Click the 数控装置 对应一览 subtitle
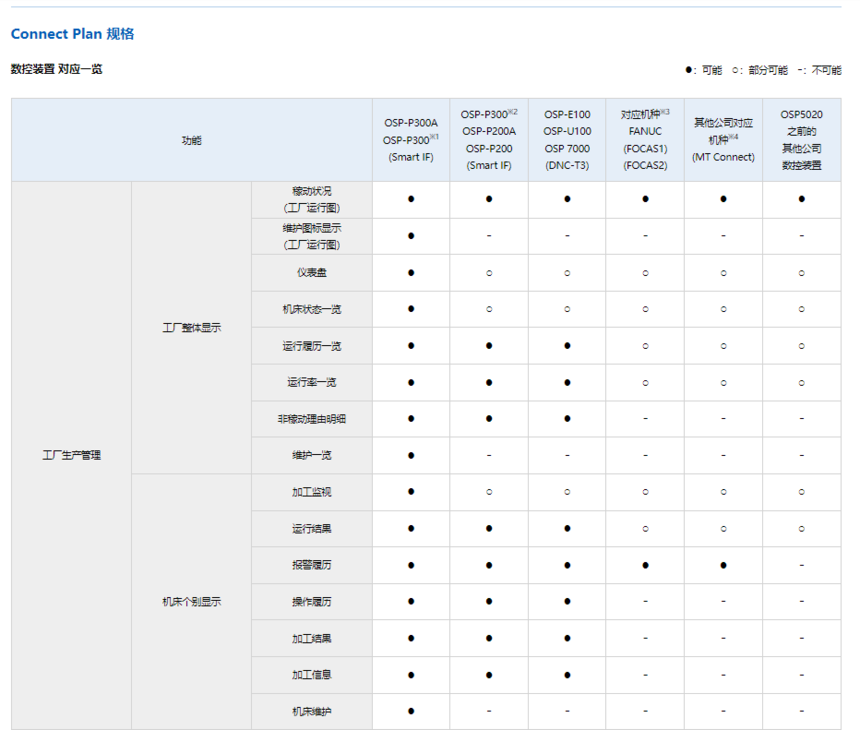This screenshot has height=730, width=860. click(56, 69)
